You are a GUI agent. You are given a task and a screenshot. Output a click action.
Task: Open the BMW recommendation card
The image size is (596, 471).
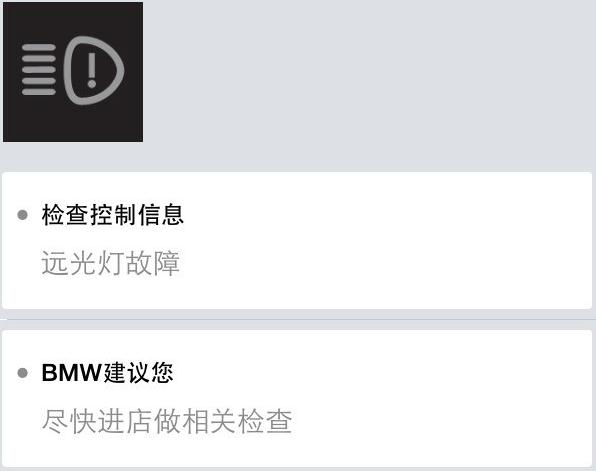[297, 398]
